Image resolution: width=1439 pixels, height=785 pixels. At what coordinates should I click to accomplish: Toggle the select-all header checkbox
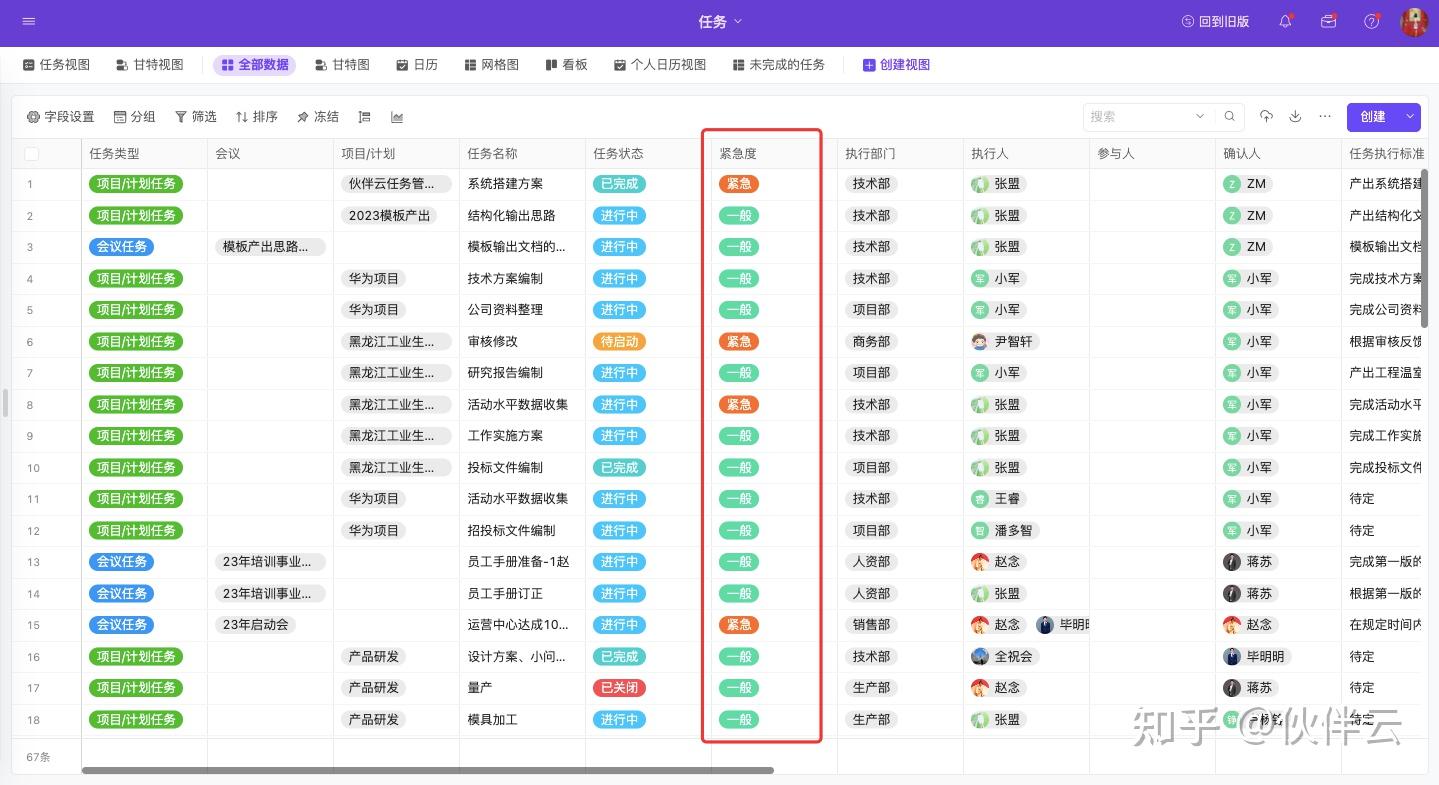click(32, 154)
